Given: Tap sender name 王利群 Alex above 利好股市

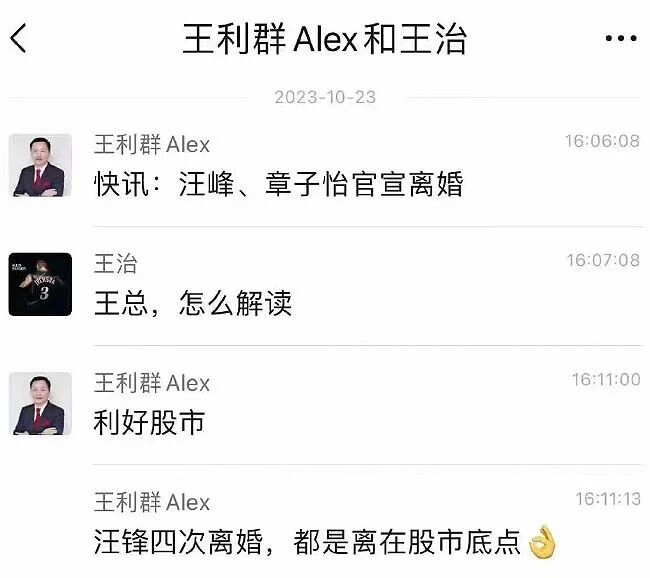Looking at the screenshot, I should [x=152, y=383].
